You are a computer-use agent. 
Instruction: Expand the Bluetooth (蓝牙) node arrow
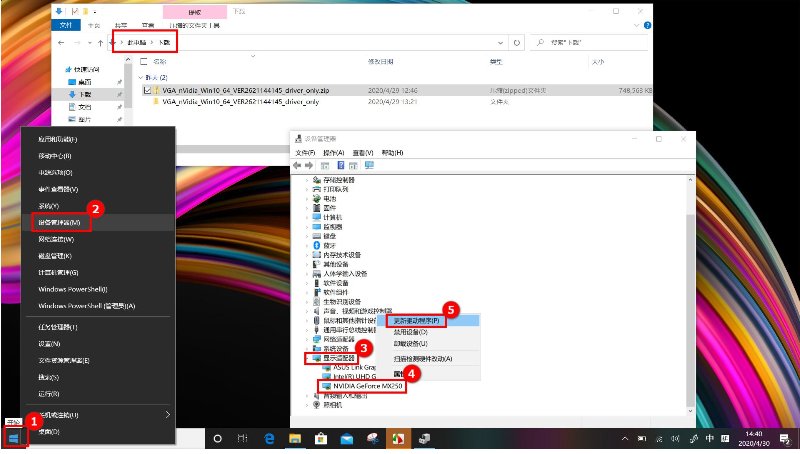coord(307,245)
